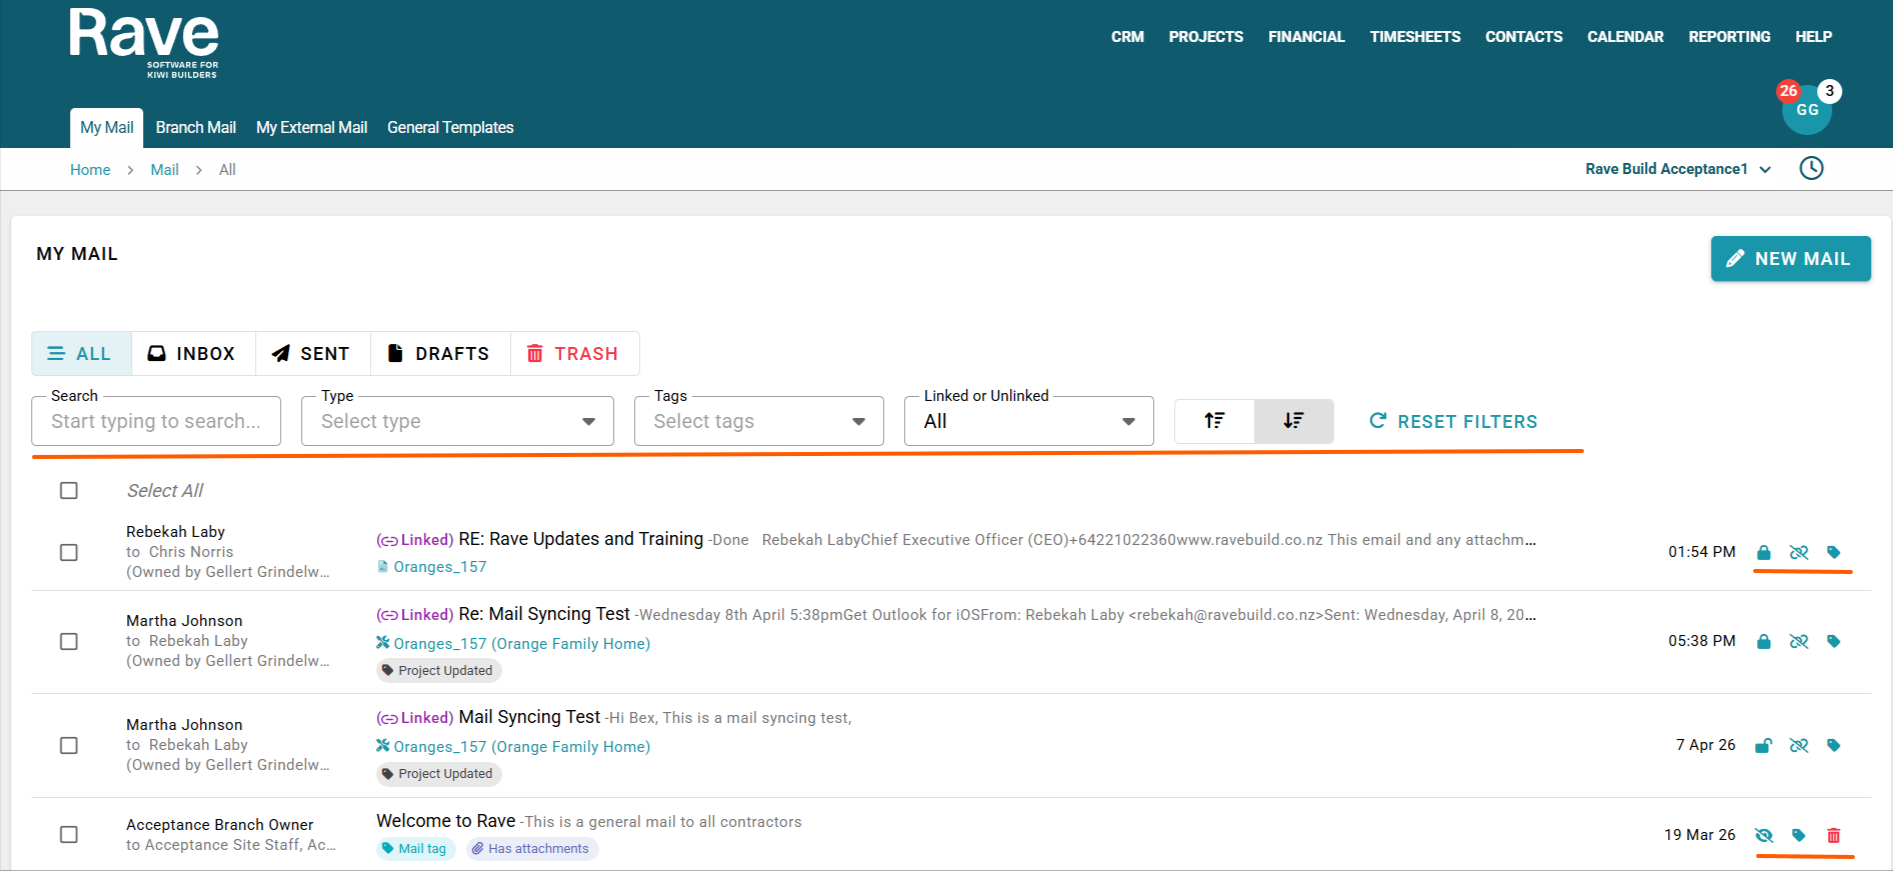
Task: Open the Drafts mail folder tab
Action: tap(439, 353)
